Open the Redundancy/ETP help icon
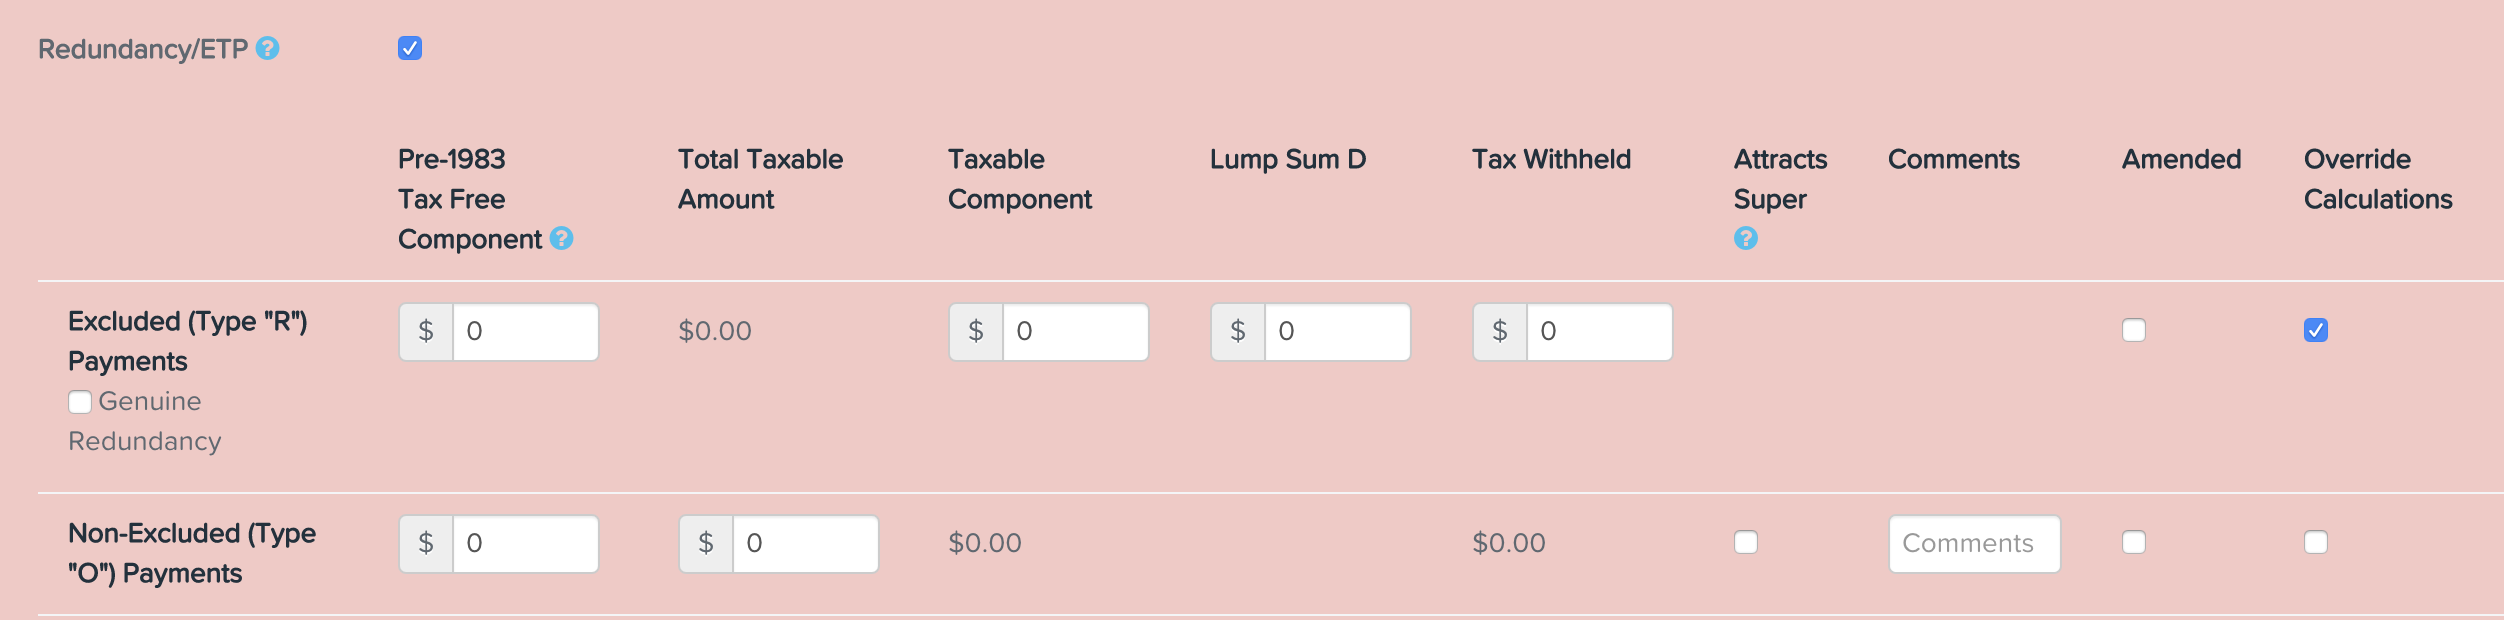 267,48
